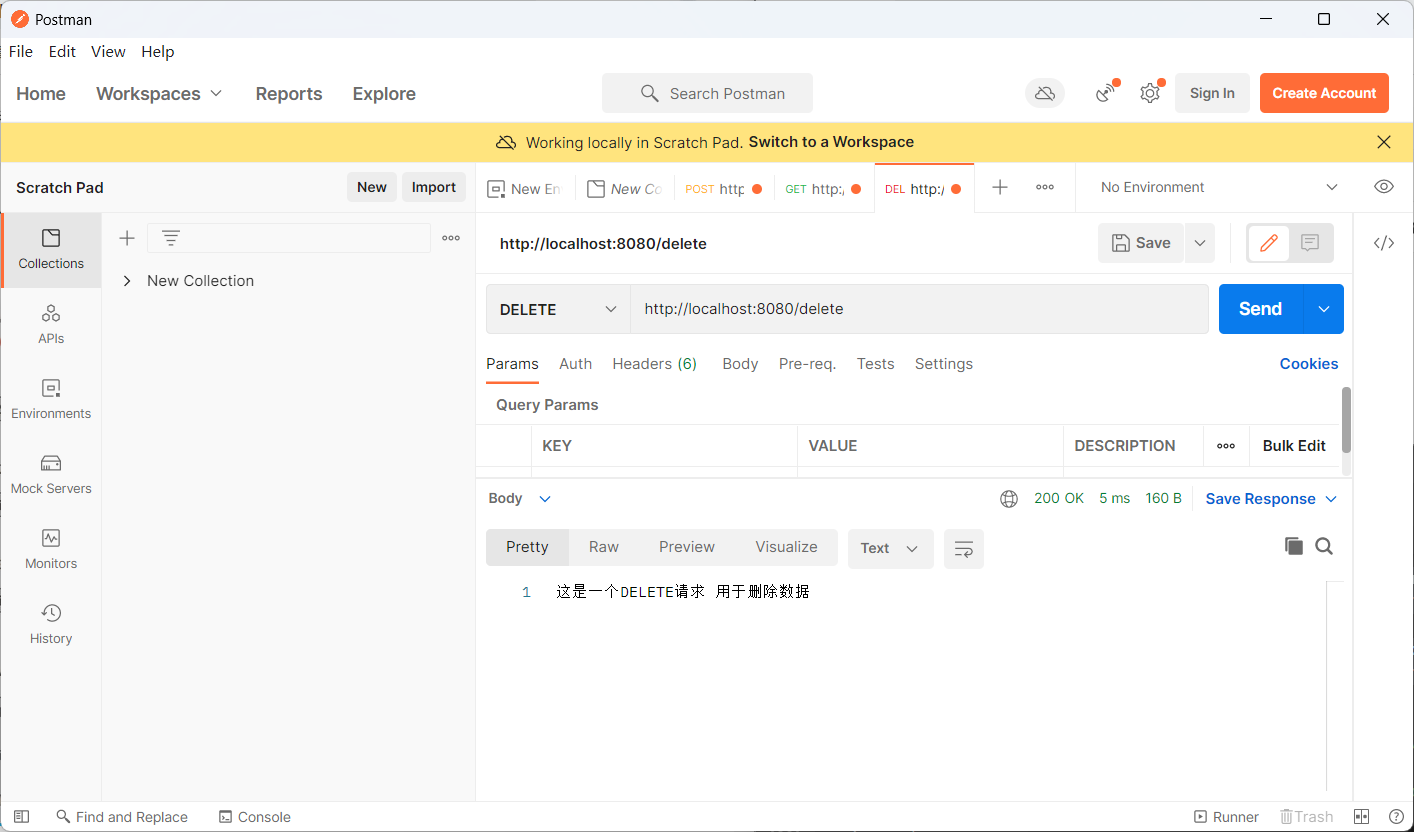This screenshot has width=1414, height=832.
Task: Switch to the POST request tab
Action: (724, 188)
